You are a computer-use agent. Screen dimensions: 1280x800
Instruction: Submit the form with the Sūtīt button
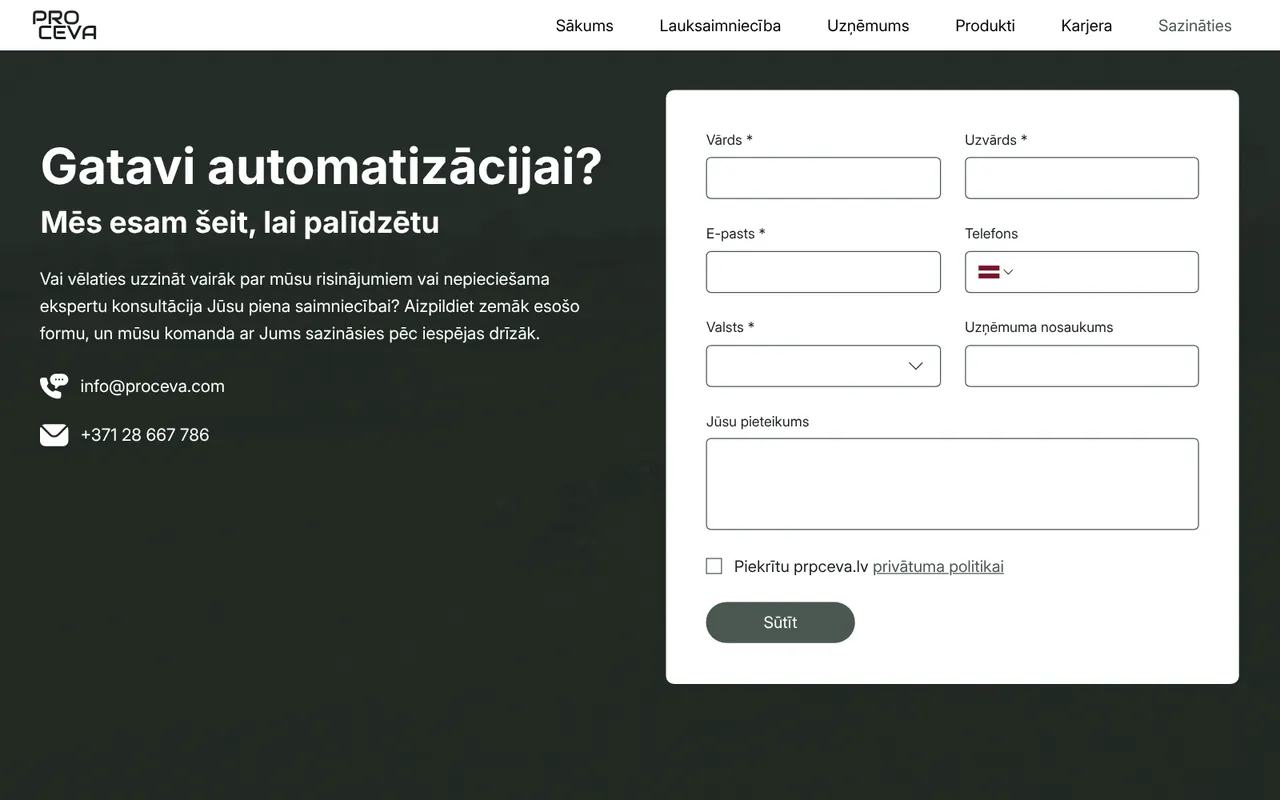tap(780, 622)
